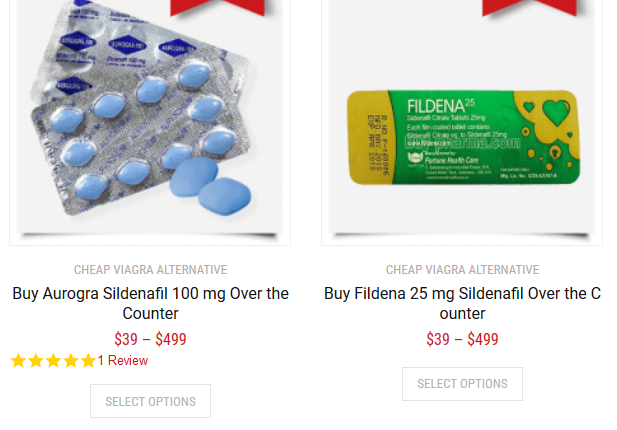Open the 1 Review link

point(123,360)
